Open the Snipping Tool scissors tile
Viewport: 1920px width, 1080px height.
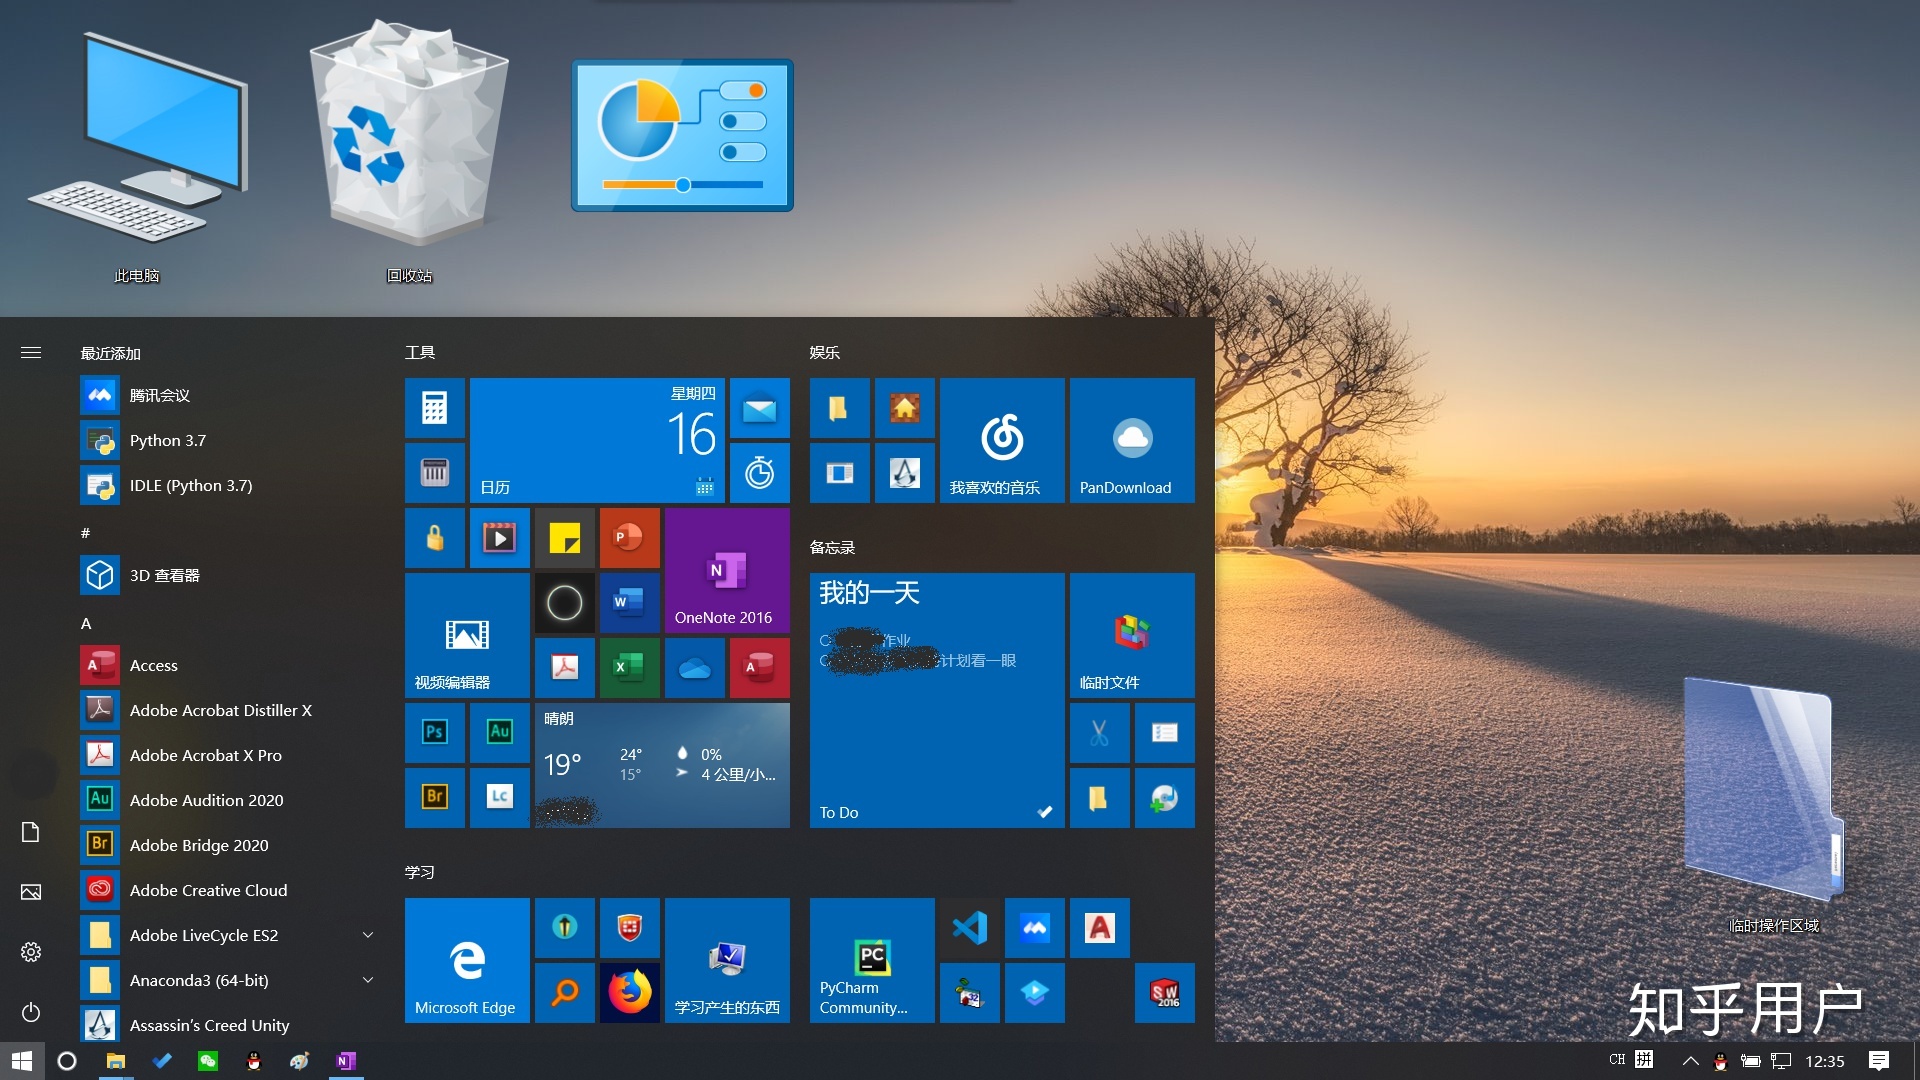[x=1099, y=733]
